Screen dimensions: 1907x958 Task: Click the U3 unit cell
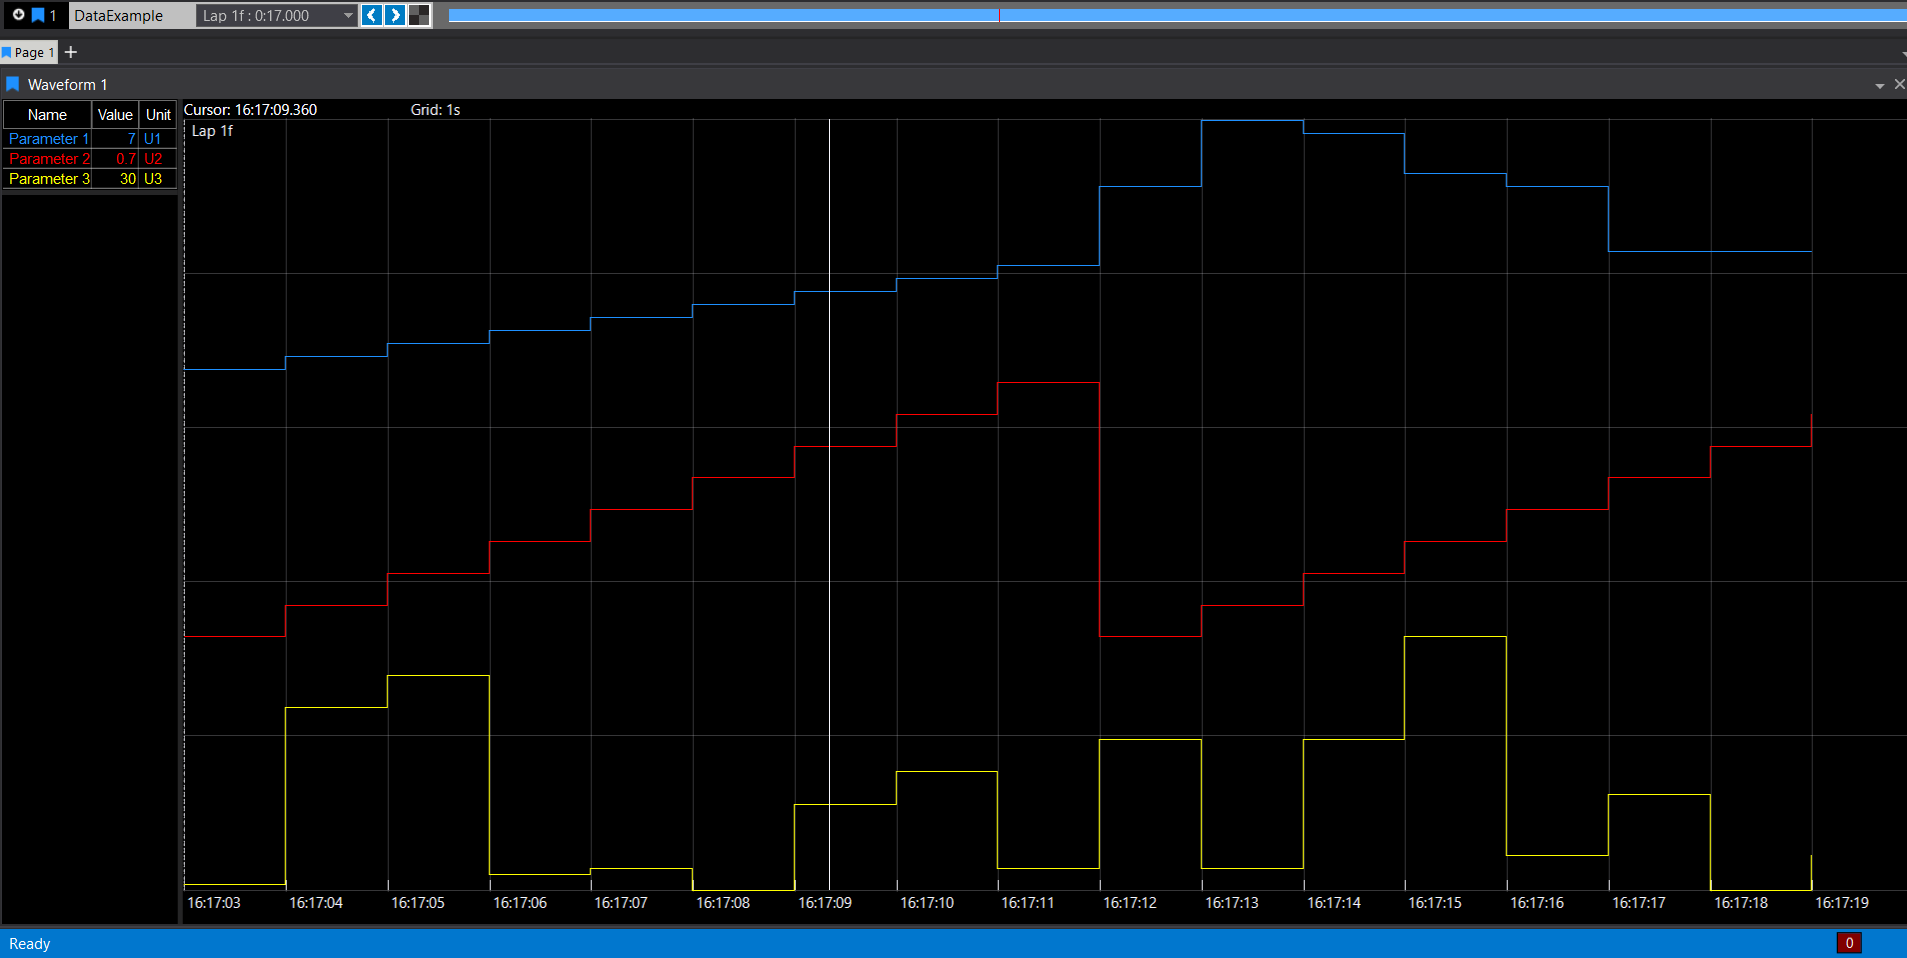[158, 179]
